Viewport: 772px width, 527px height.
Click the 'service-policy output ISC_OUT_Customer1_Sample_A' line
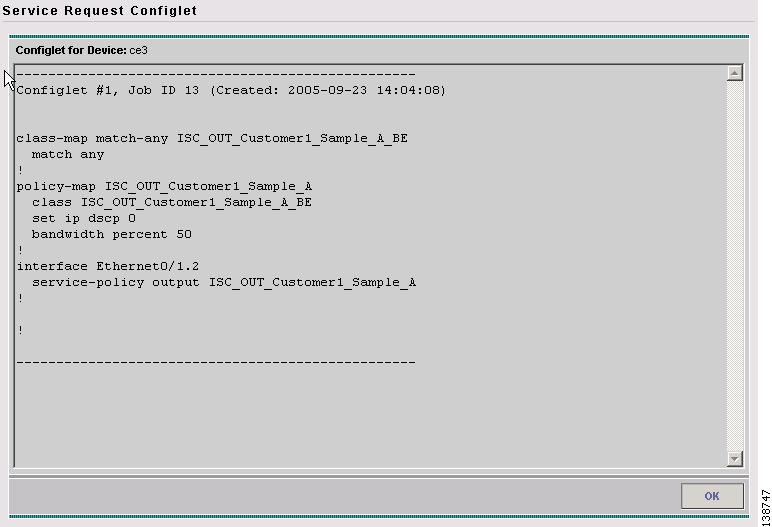tap(224, 283)
